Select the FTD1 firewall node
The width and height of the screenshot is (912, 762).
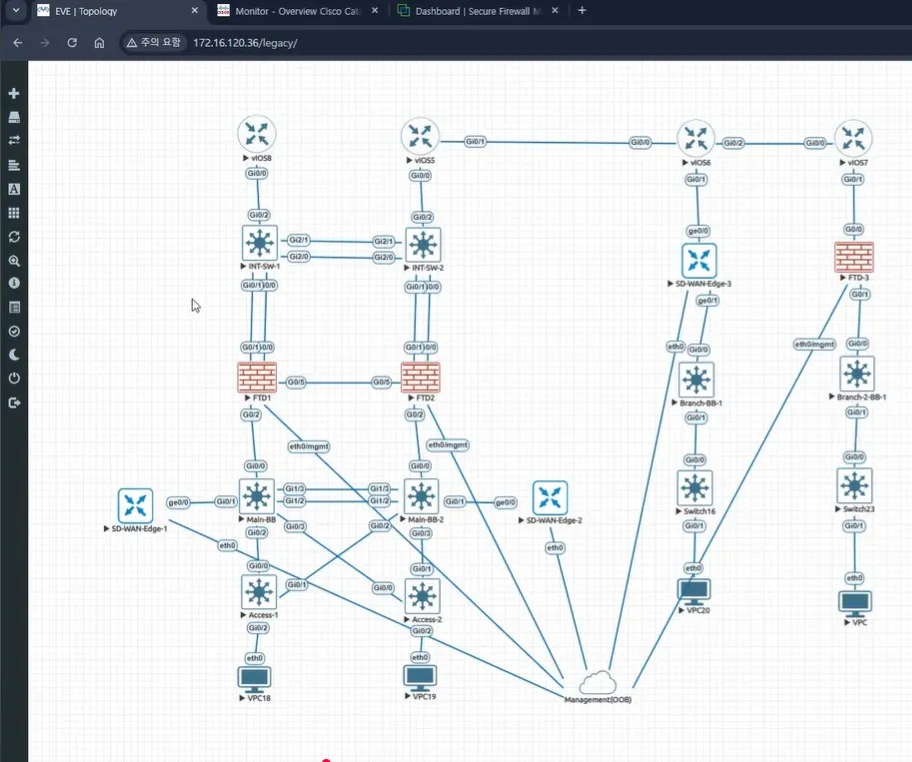257,377
